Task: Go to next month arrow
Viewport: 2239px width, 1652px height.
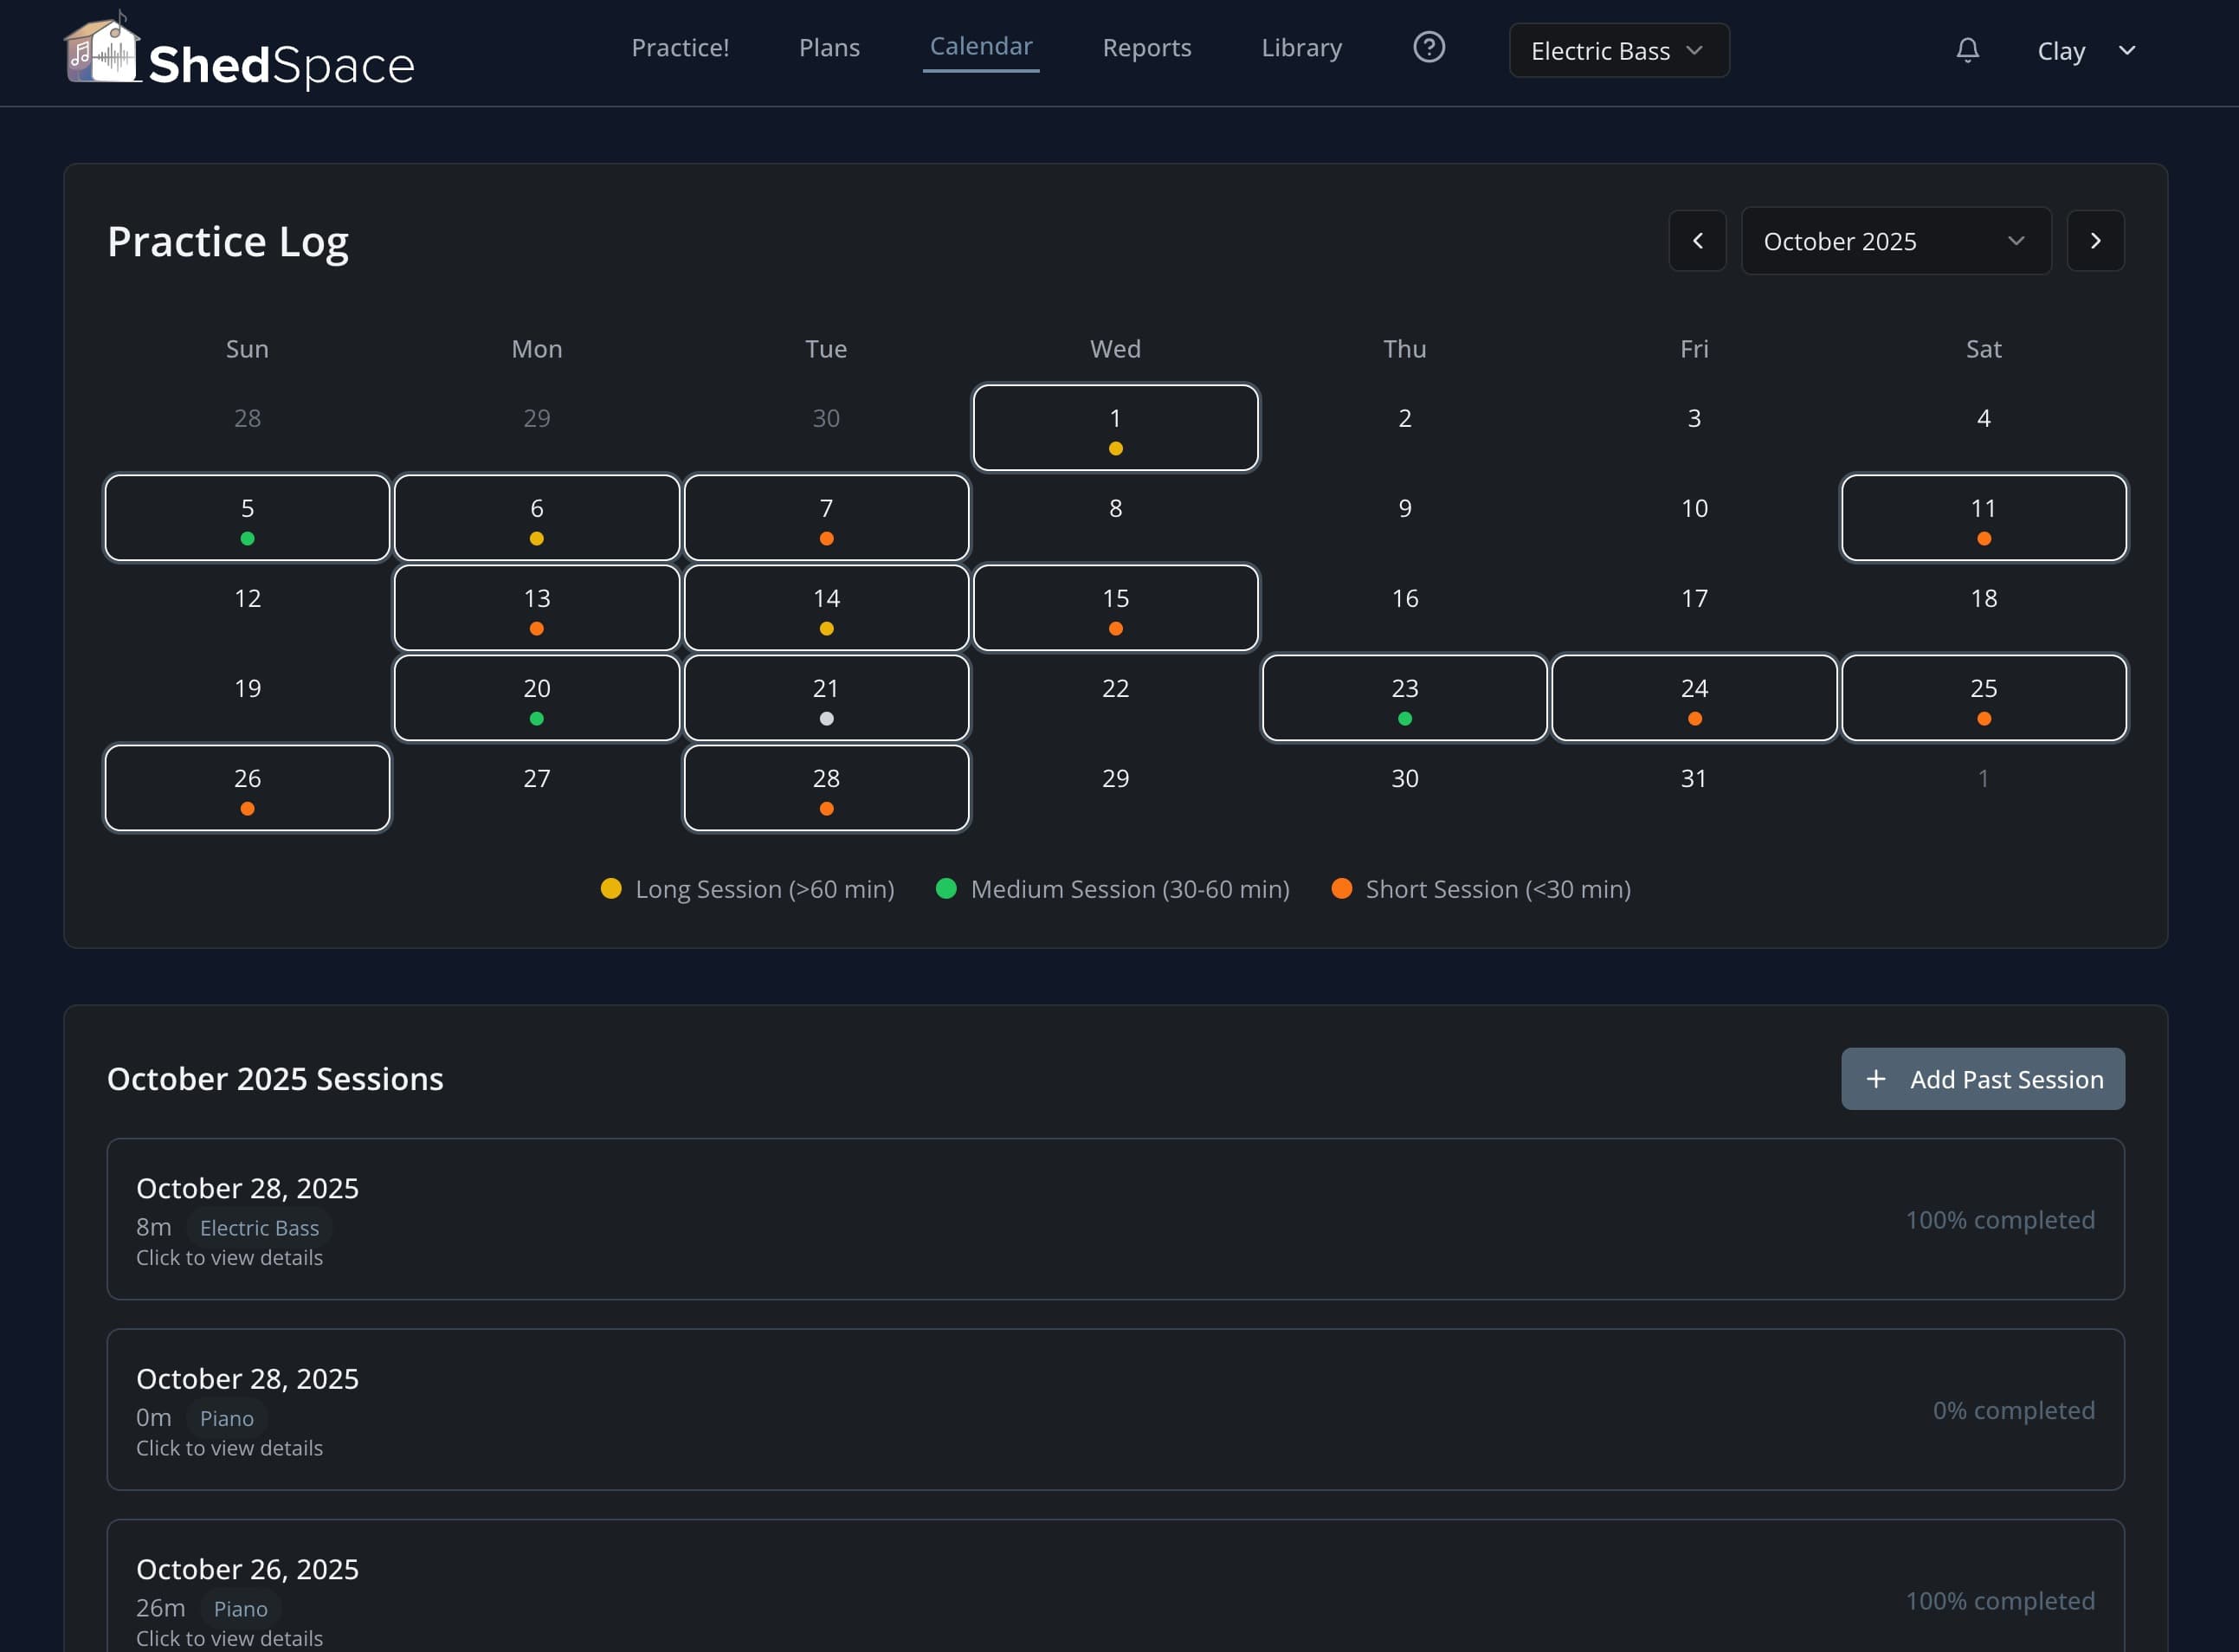Action: [x=2095, y=241]
